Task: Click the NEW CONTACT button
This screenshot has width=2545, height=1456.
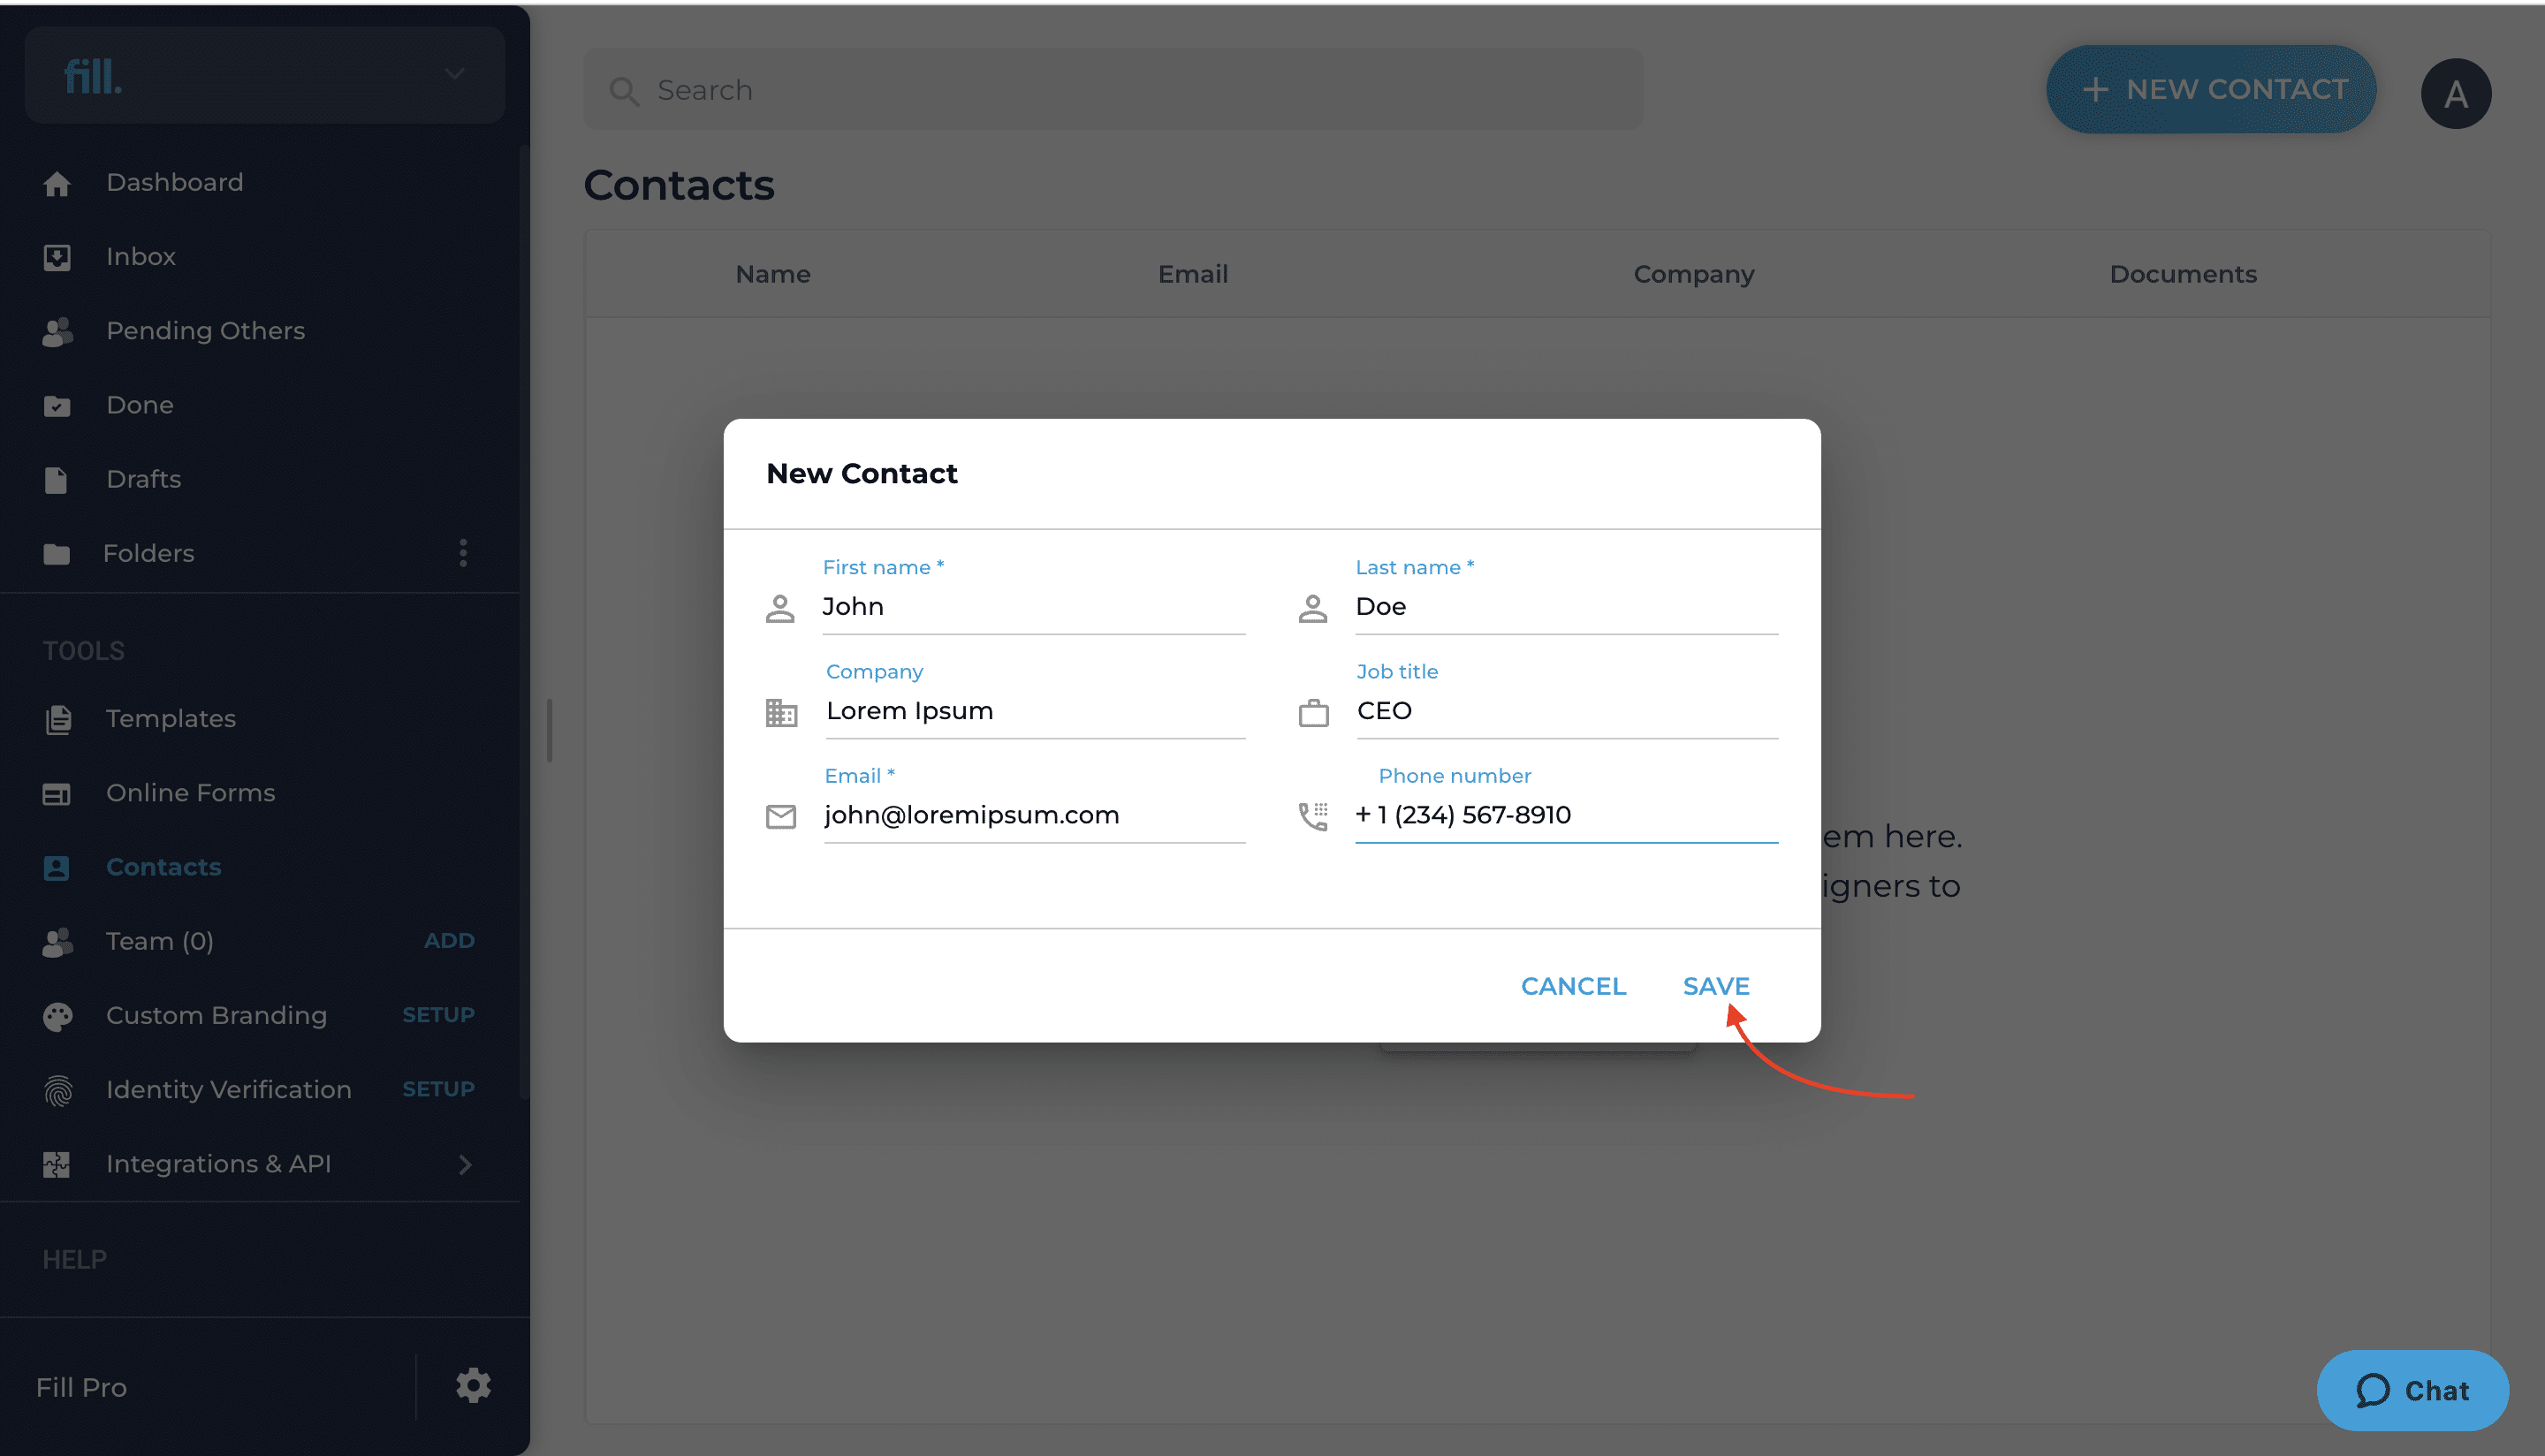Action: 2211,90
